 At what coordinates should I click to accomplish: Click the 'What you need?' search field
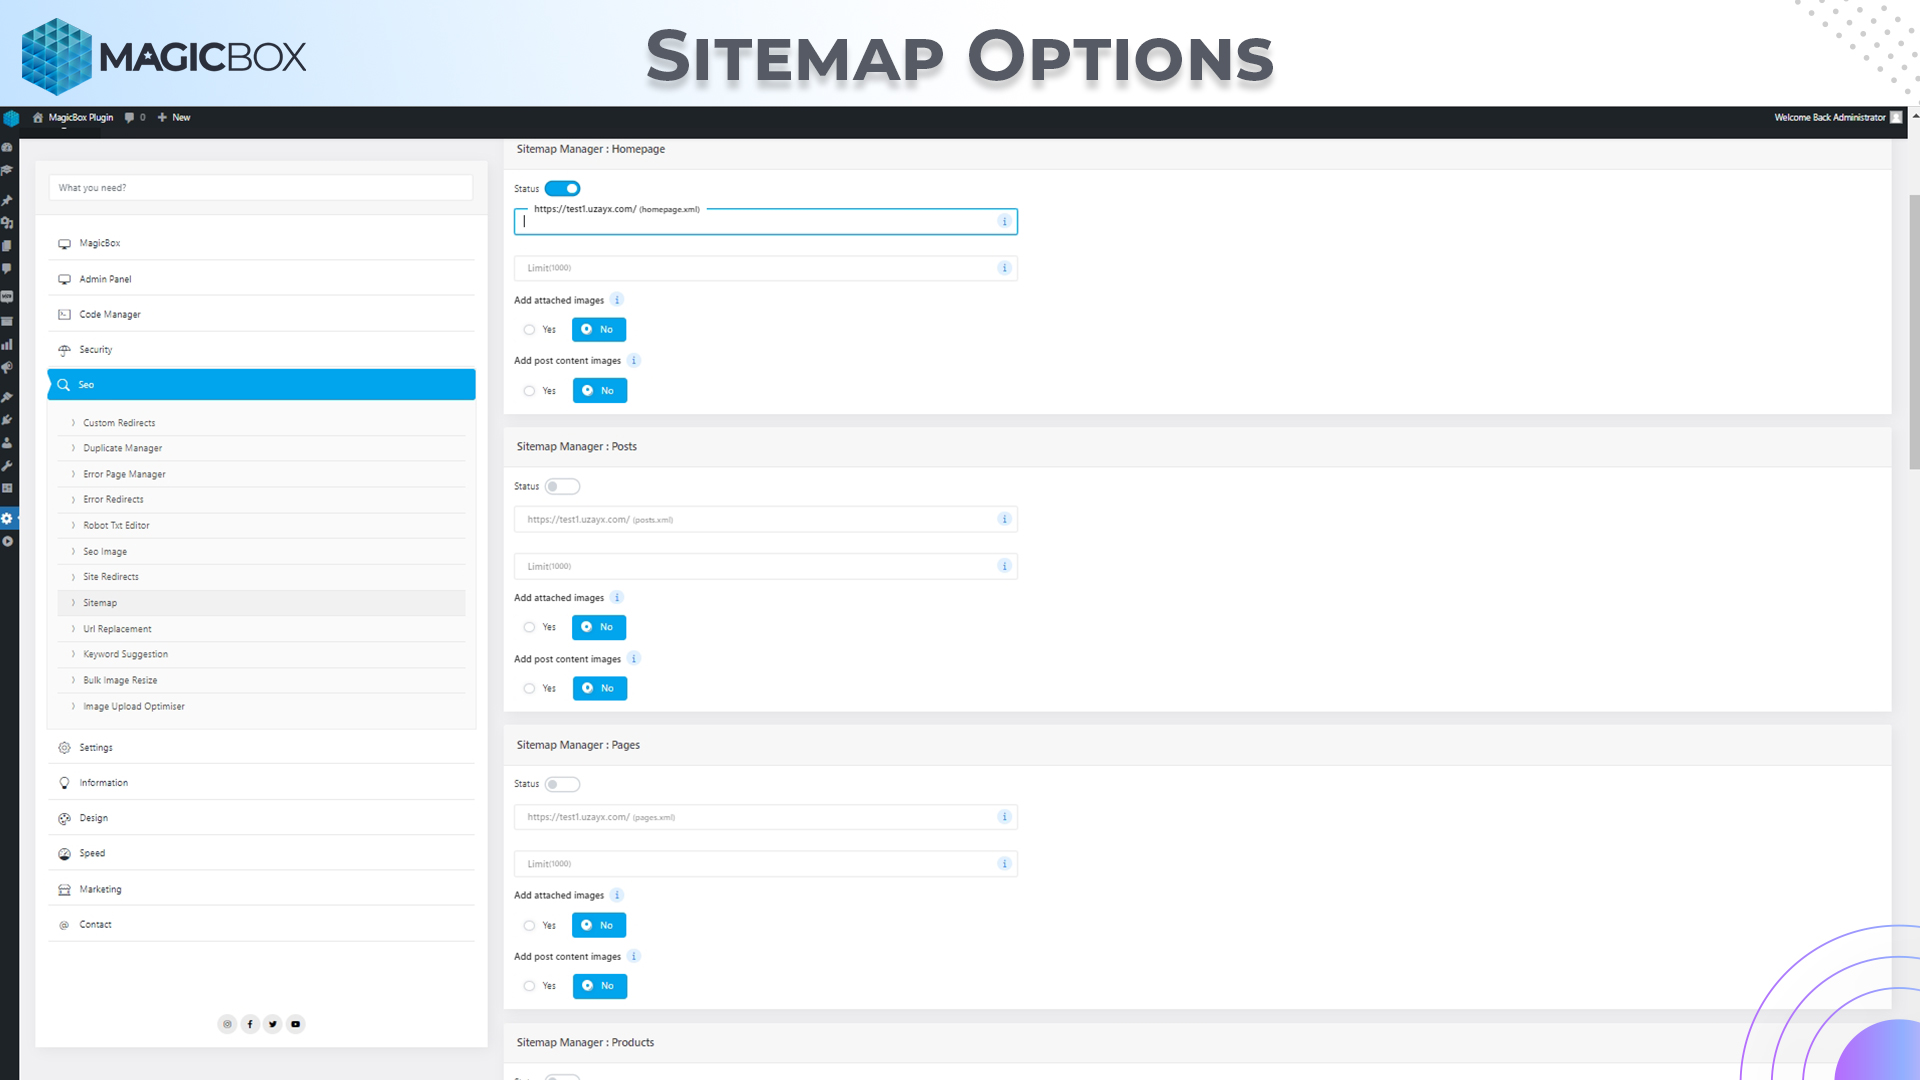(x=261, y=188)
